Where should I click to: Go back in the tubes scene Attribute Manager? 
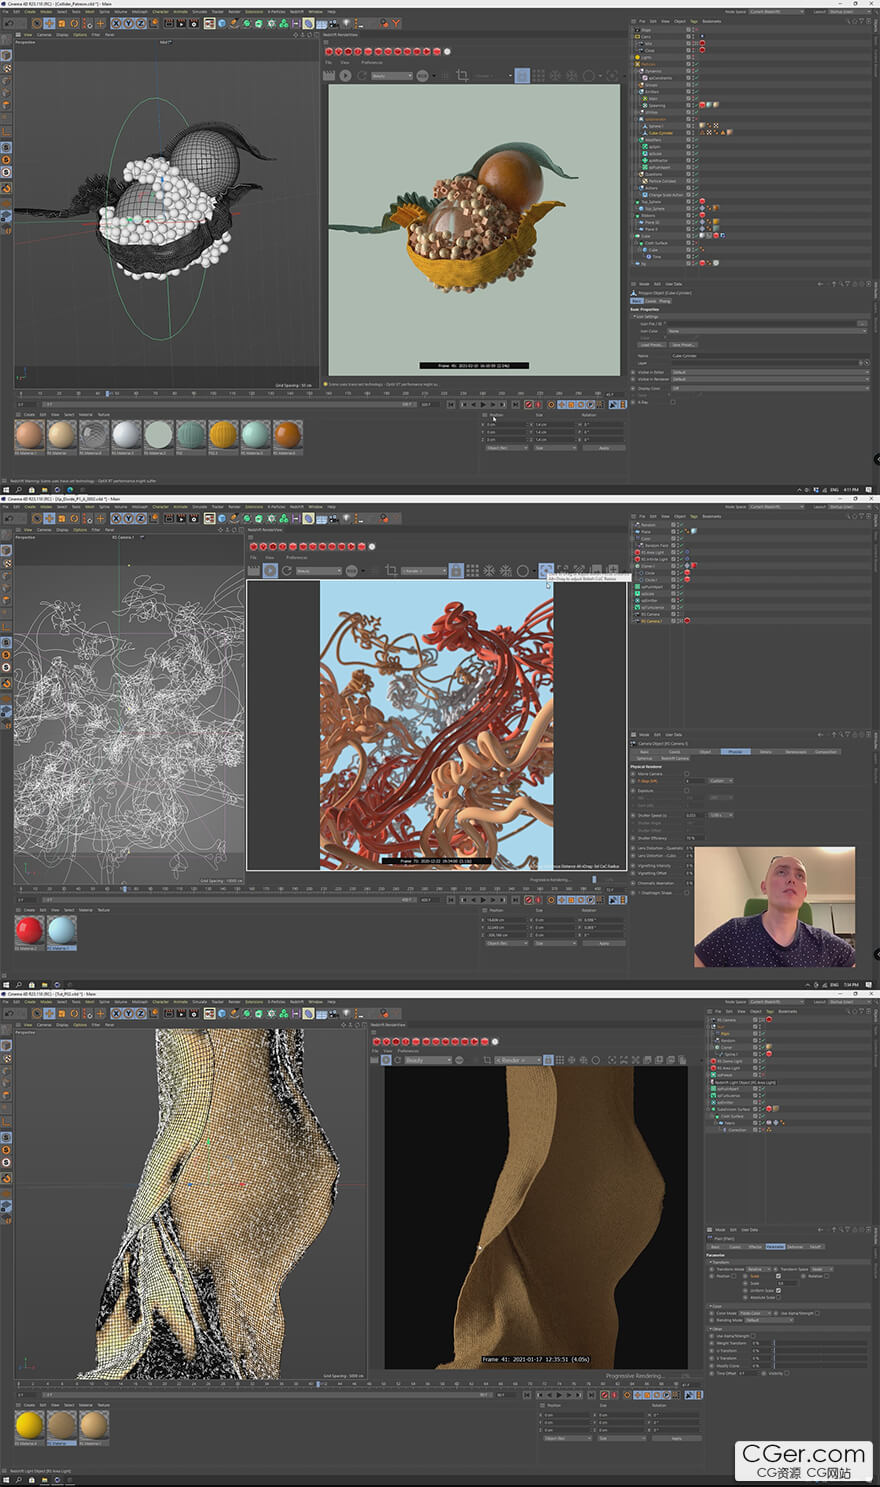[x=819, y=735]
